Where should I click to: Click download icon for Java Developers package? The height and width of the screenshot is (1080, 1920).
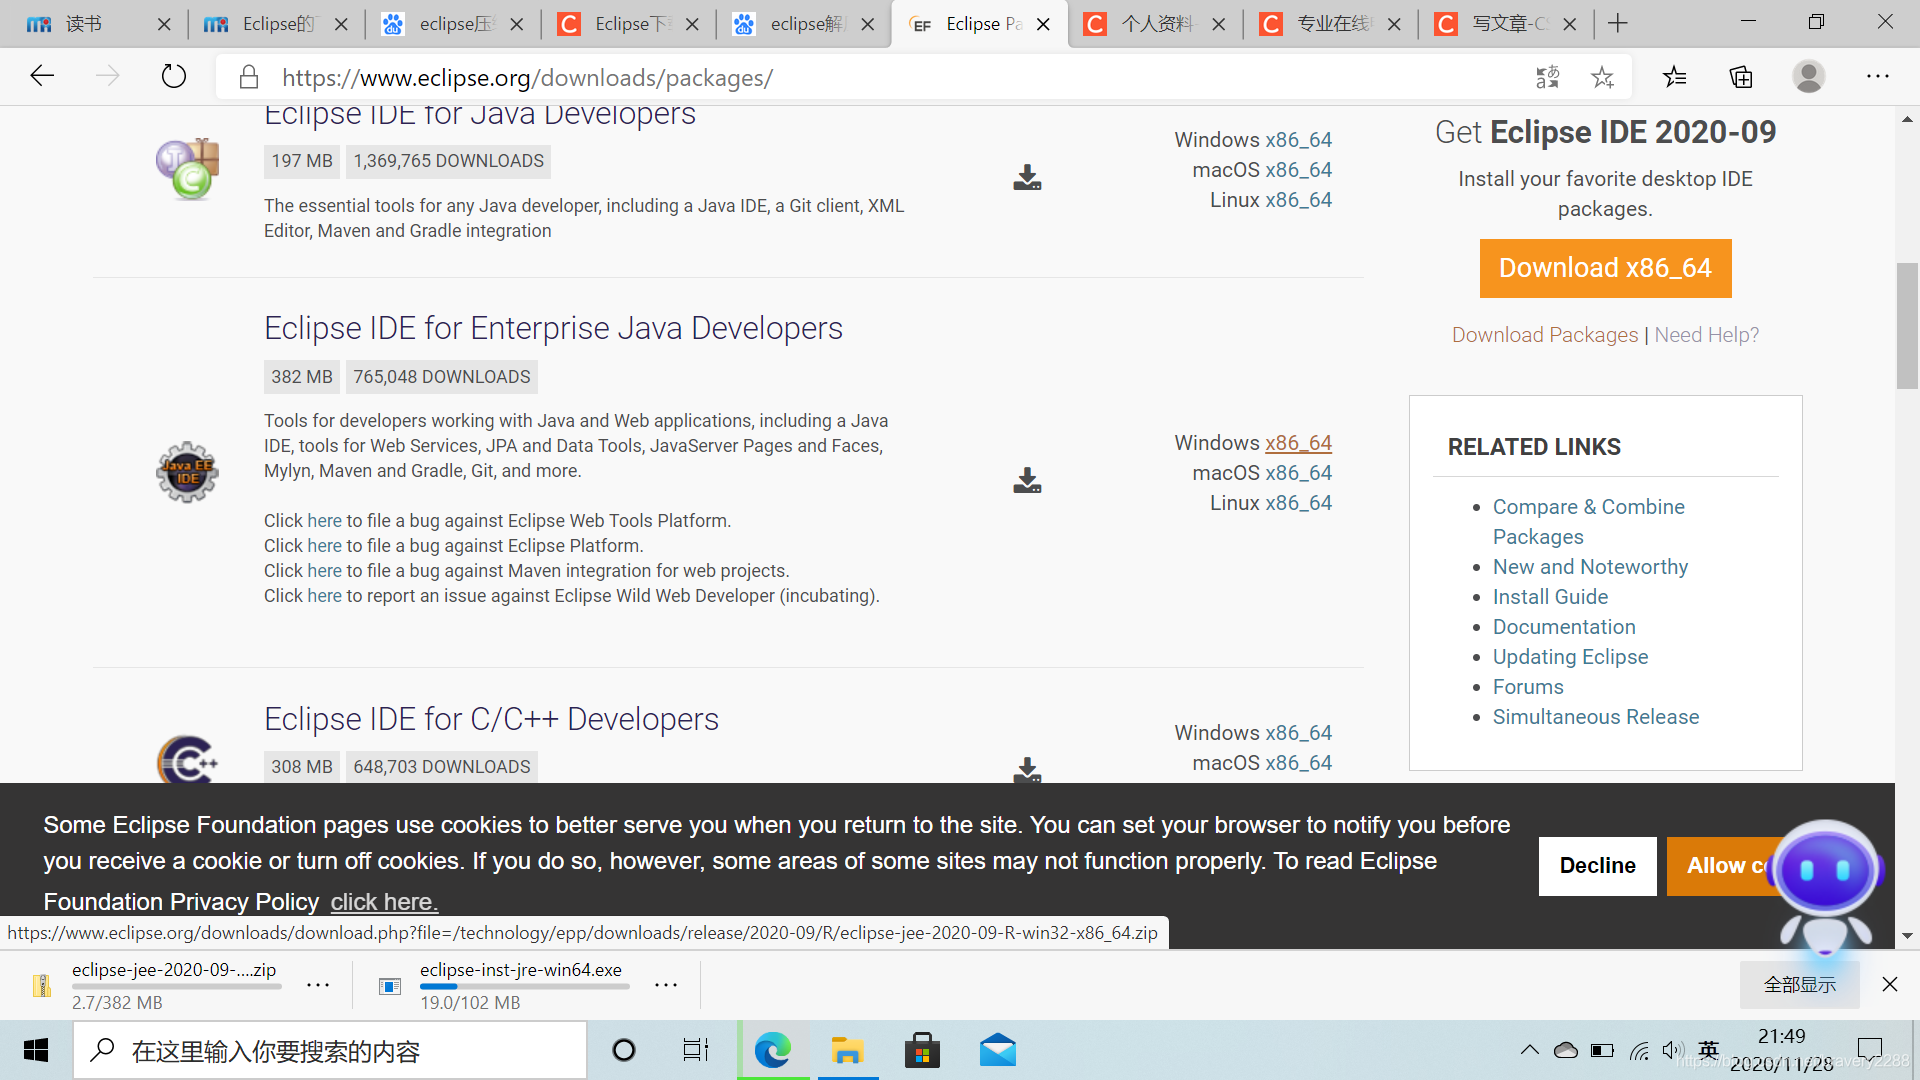click(x=1027, y=178)
